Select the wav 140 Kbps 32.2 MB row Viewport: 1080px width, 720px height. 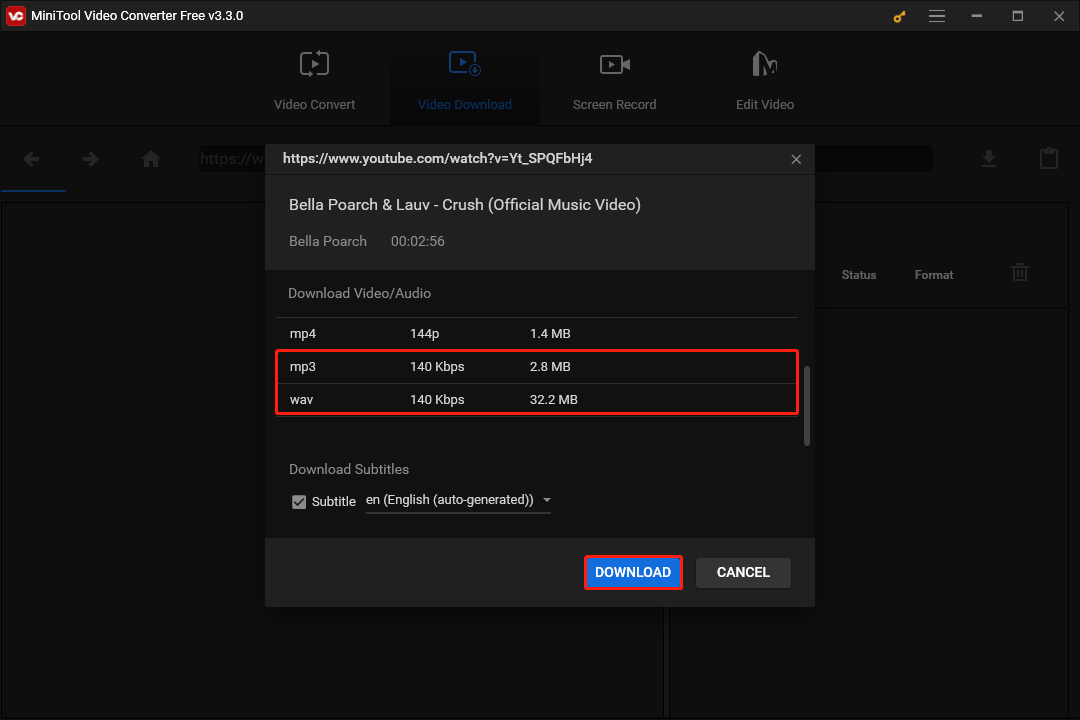click(537, 400)
